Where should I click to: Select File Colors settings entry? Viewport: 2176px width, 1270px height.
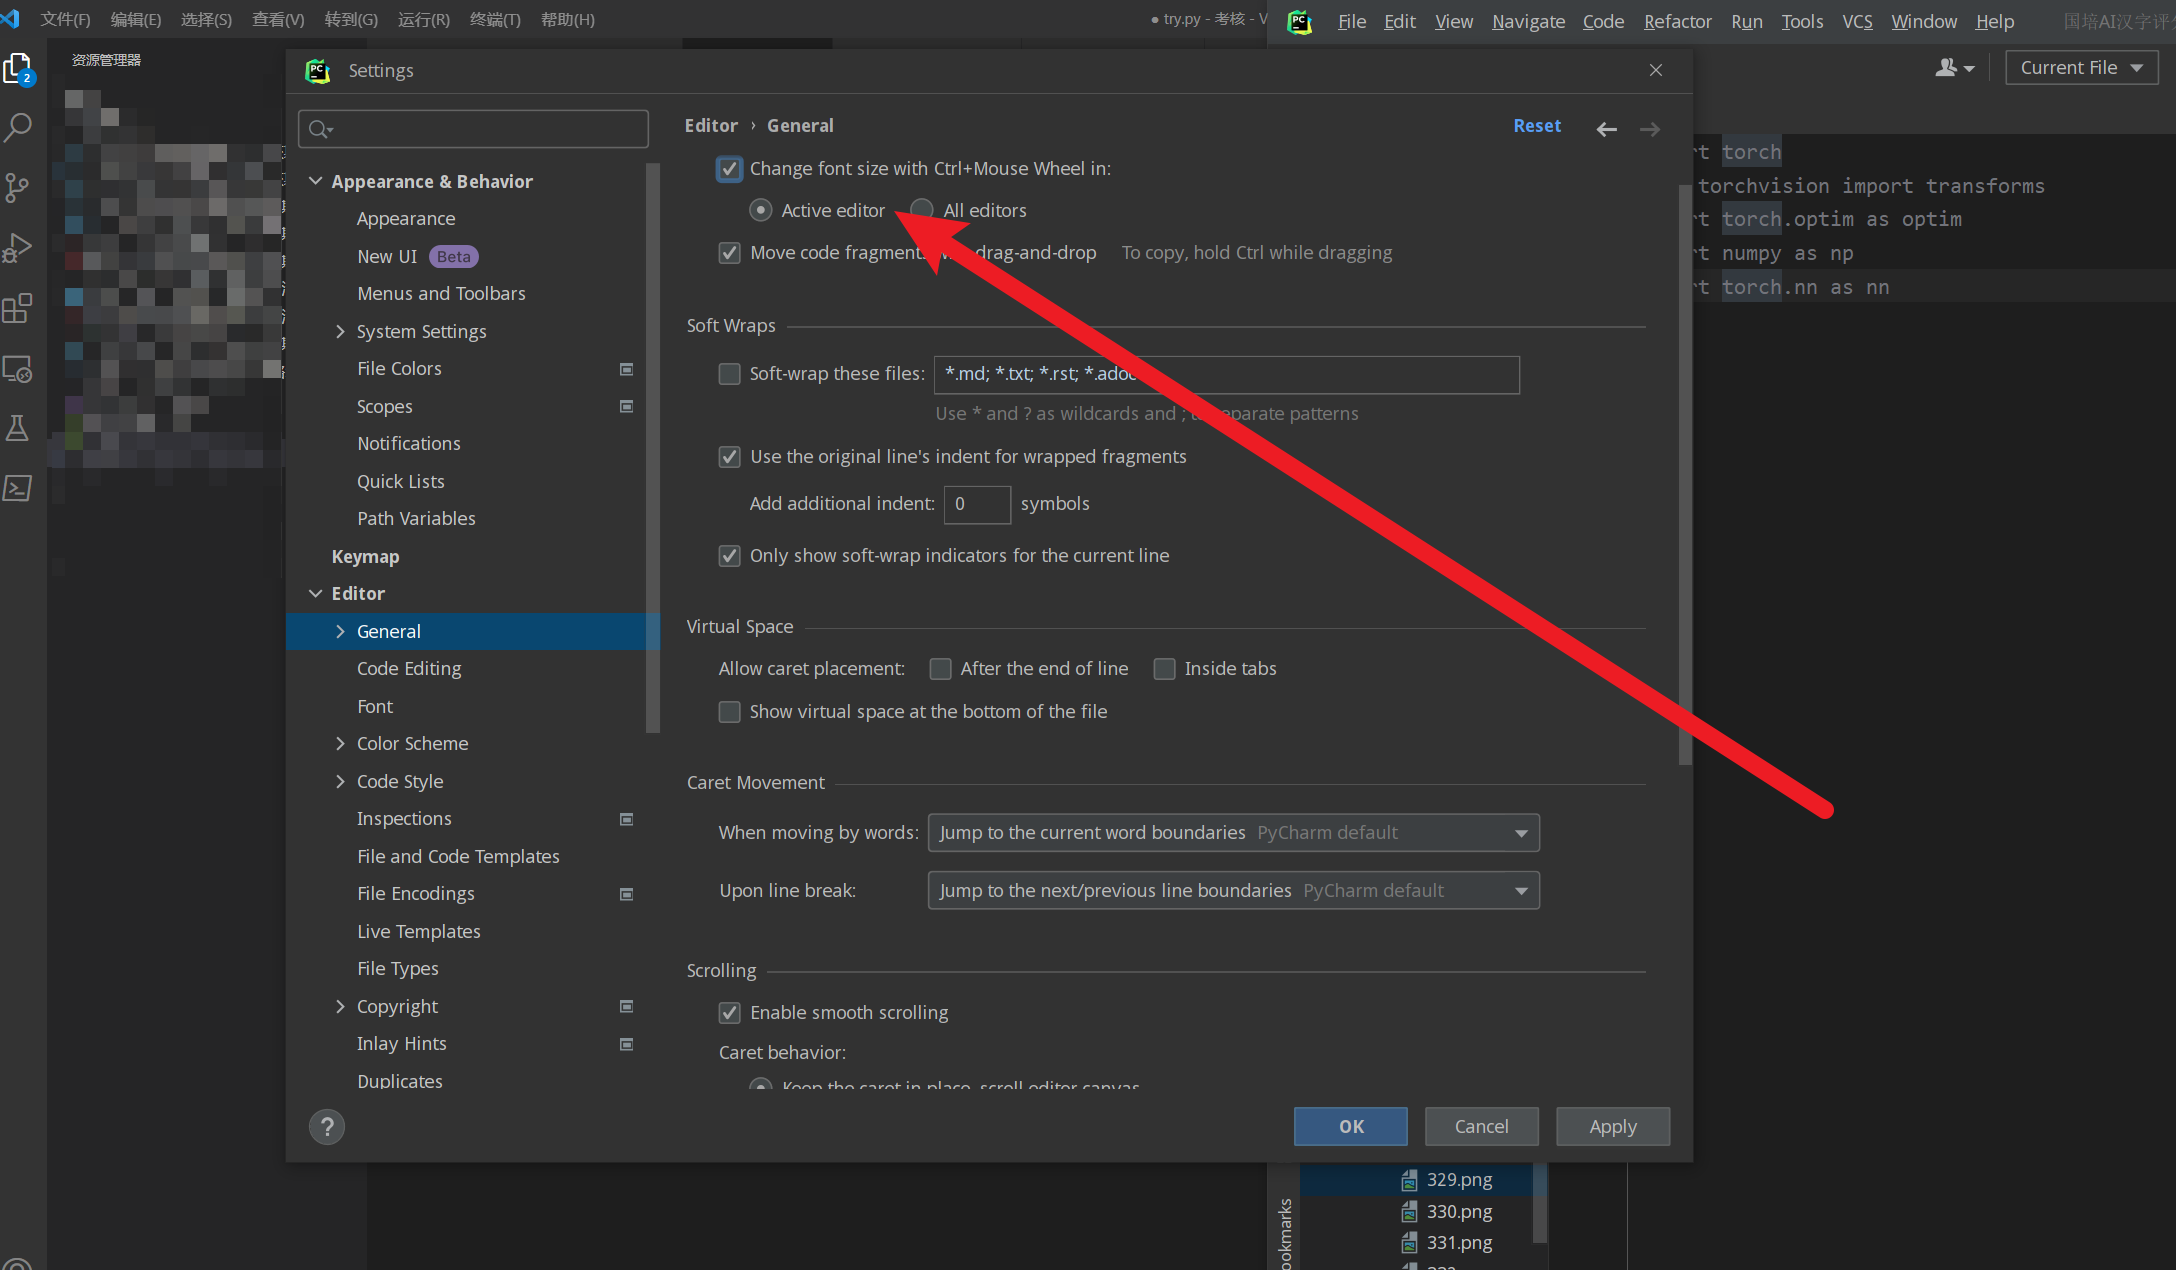(399, 367)
